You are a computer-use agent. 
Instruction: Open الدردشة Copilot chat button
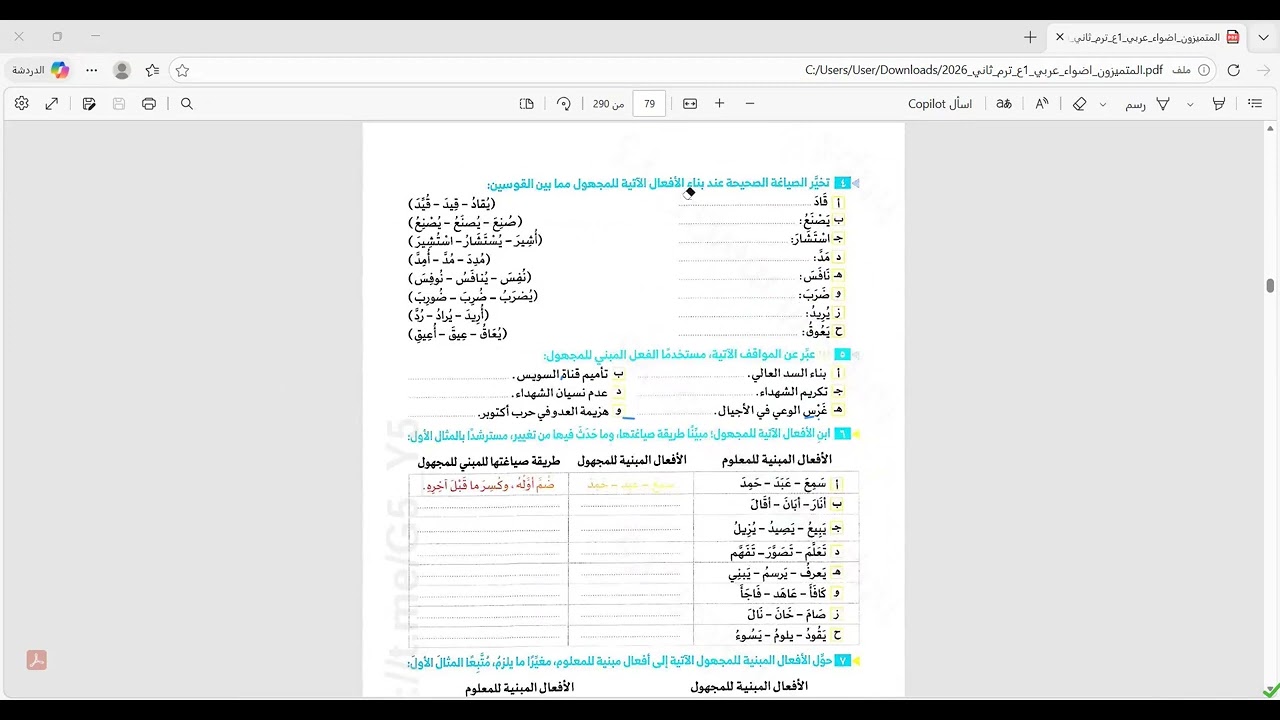[x=41, y=70]
